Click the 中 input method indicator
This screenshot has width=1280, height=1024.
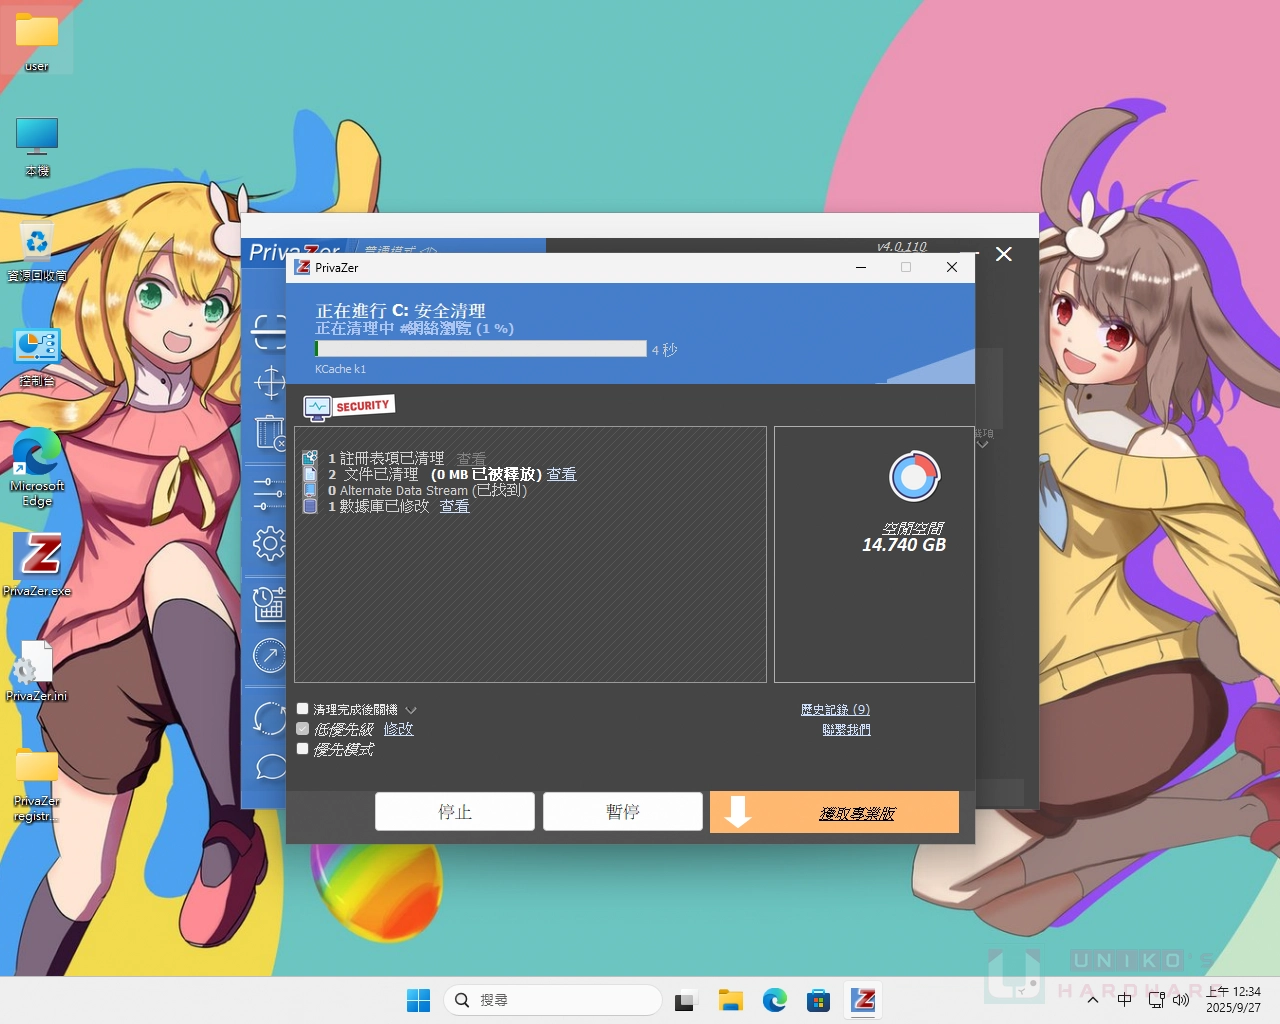1125,1000
